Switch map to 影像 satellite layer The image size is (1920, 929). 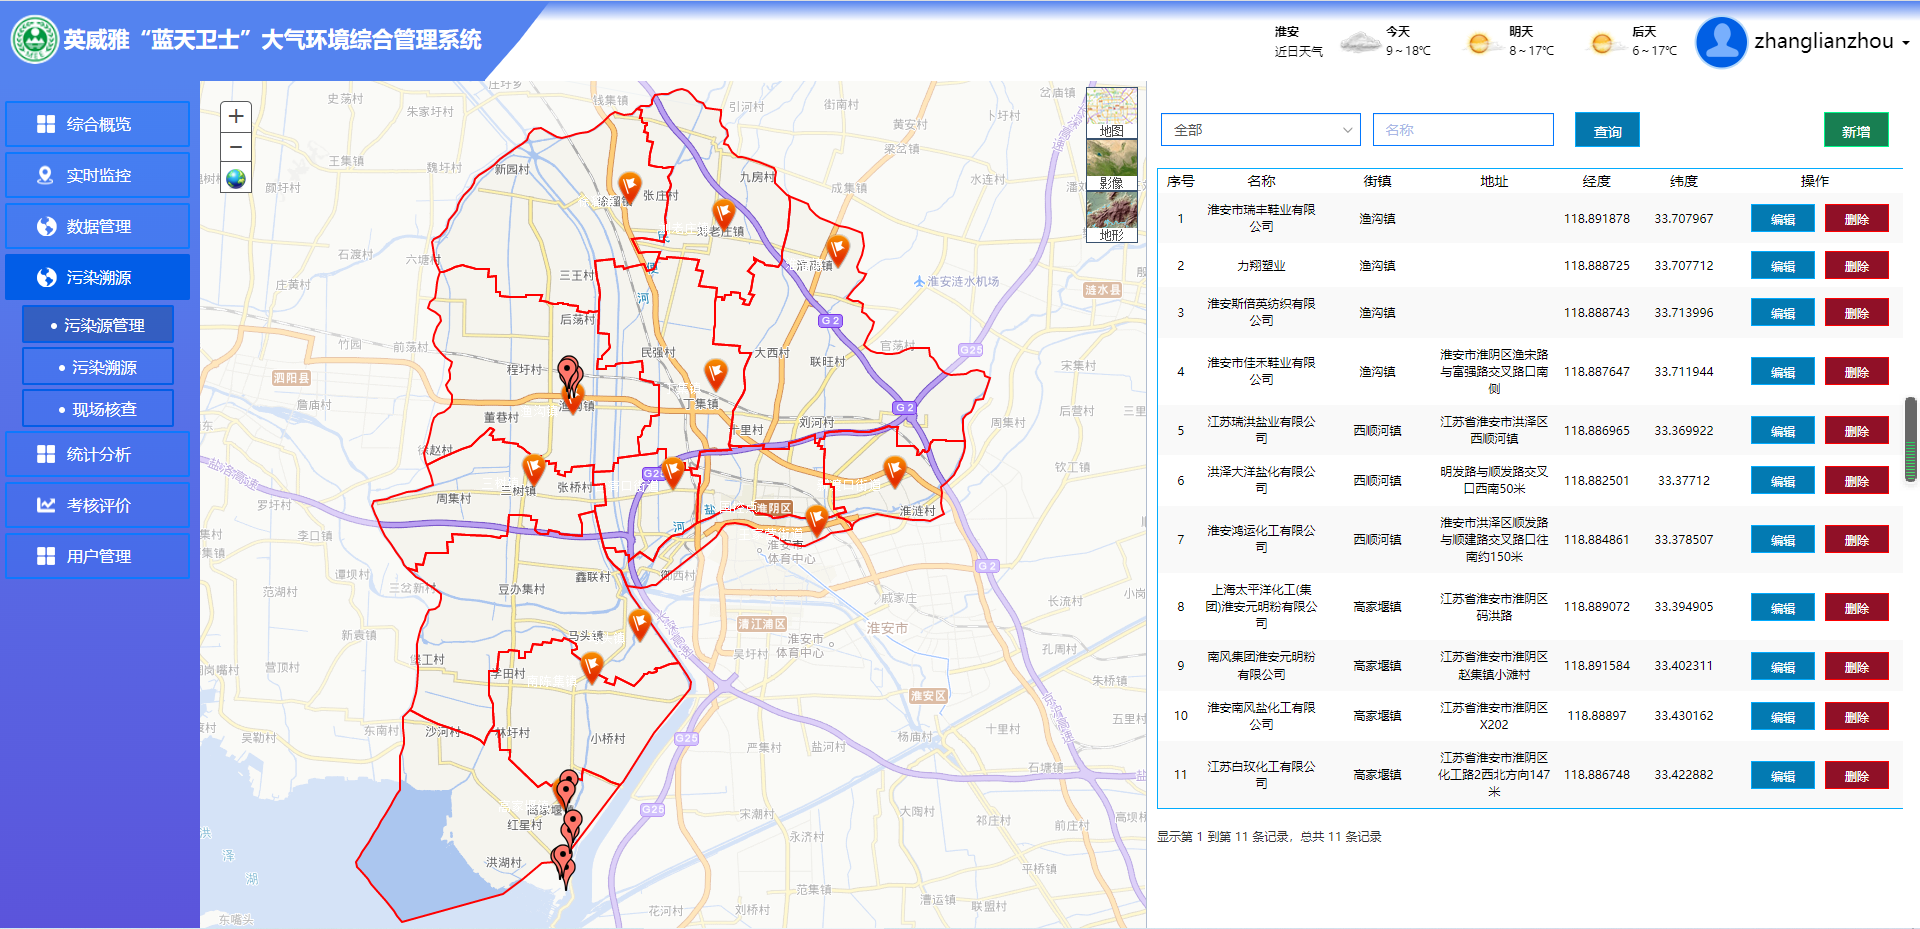click(x=1111, y=164)
